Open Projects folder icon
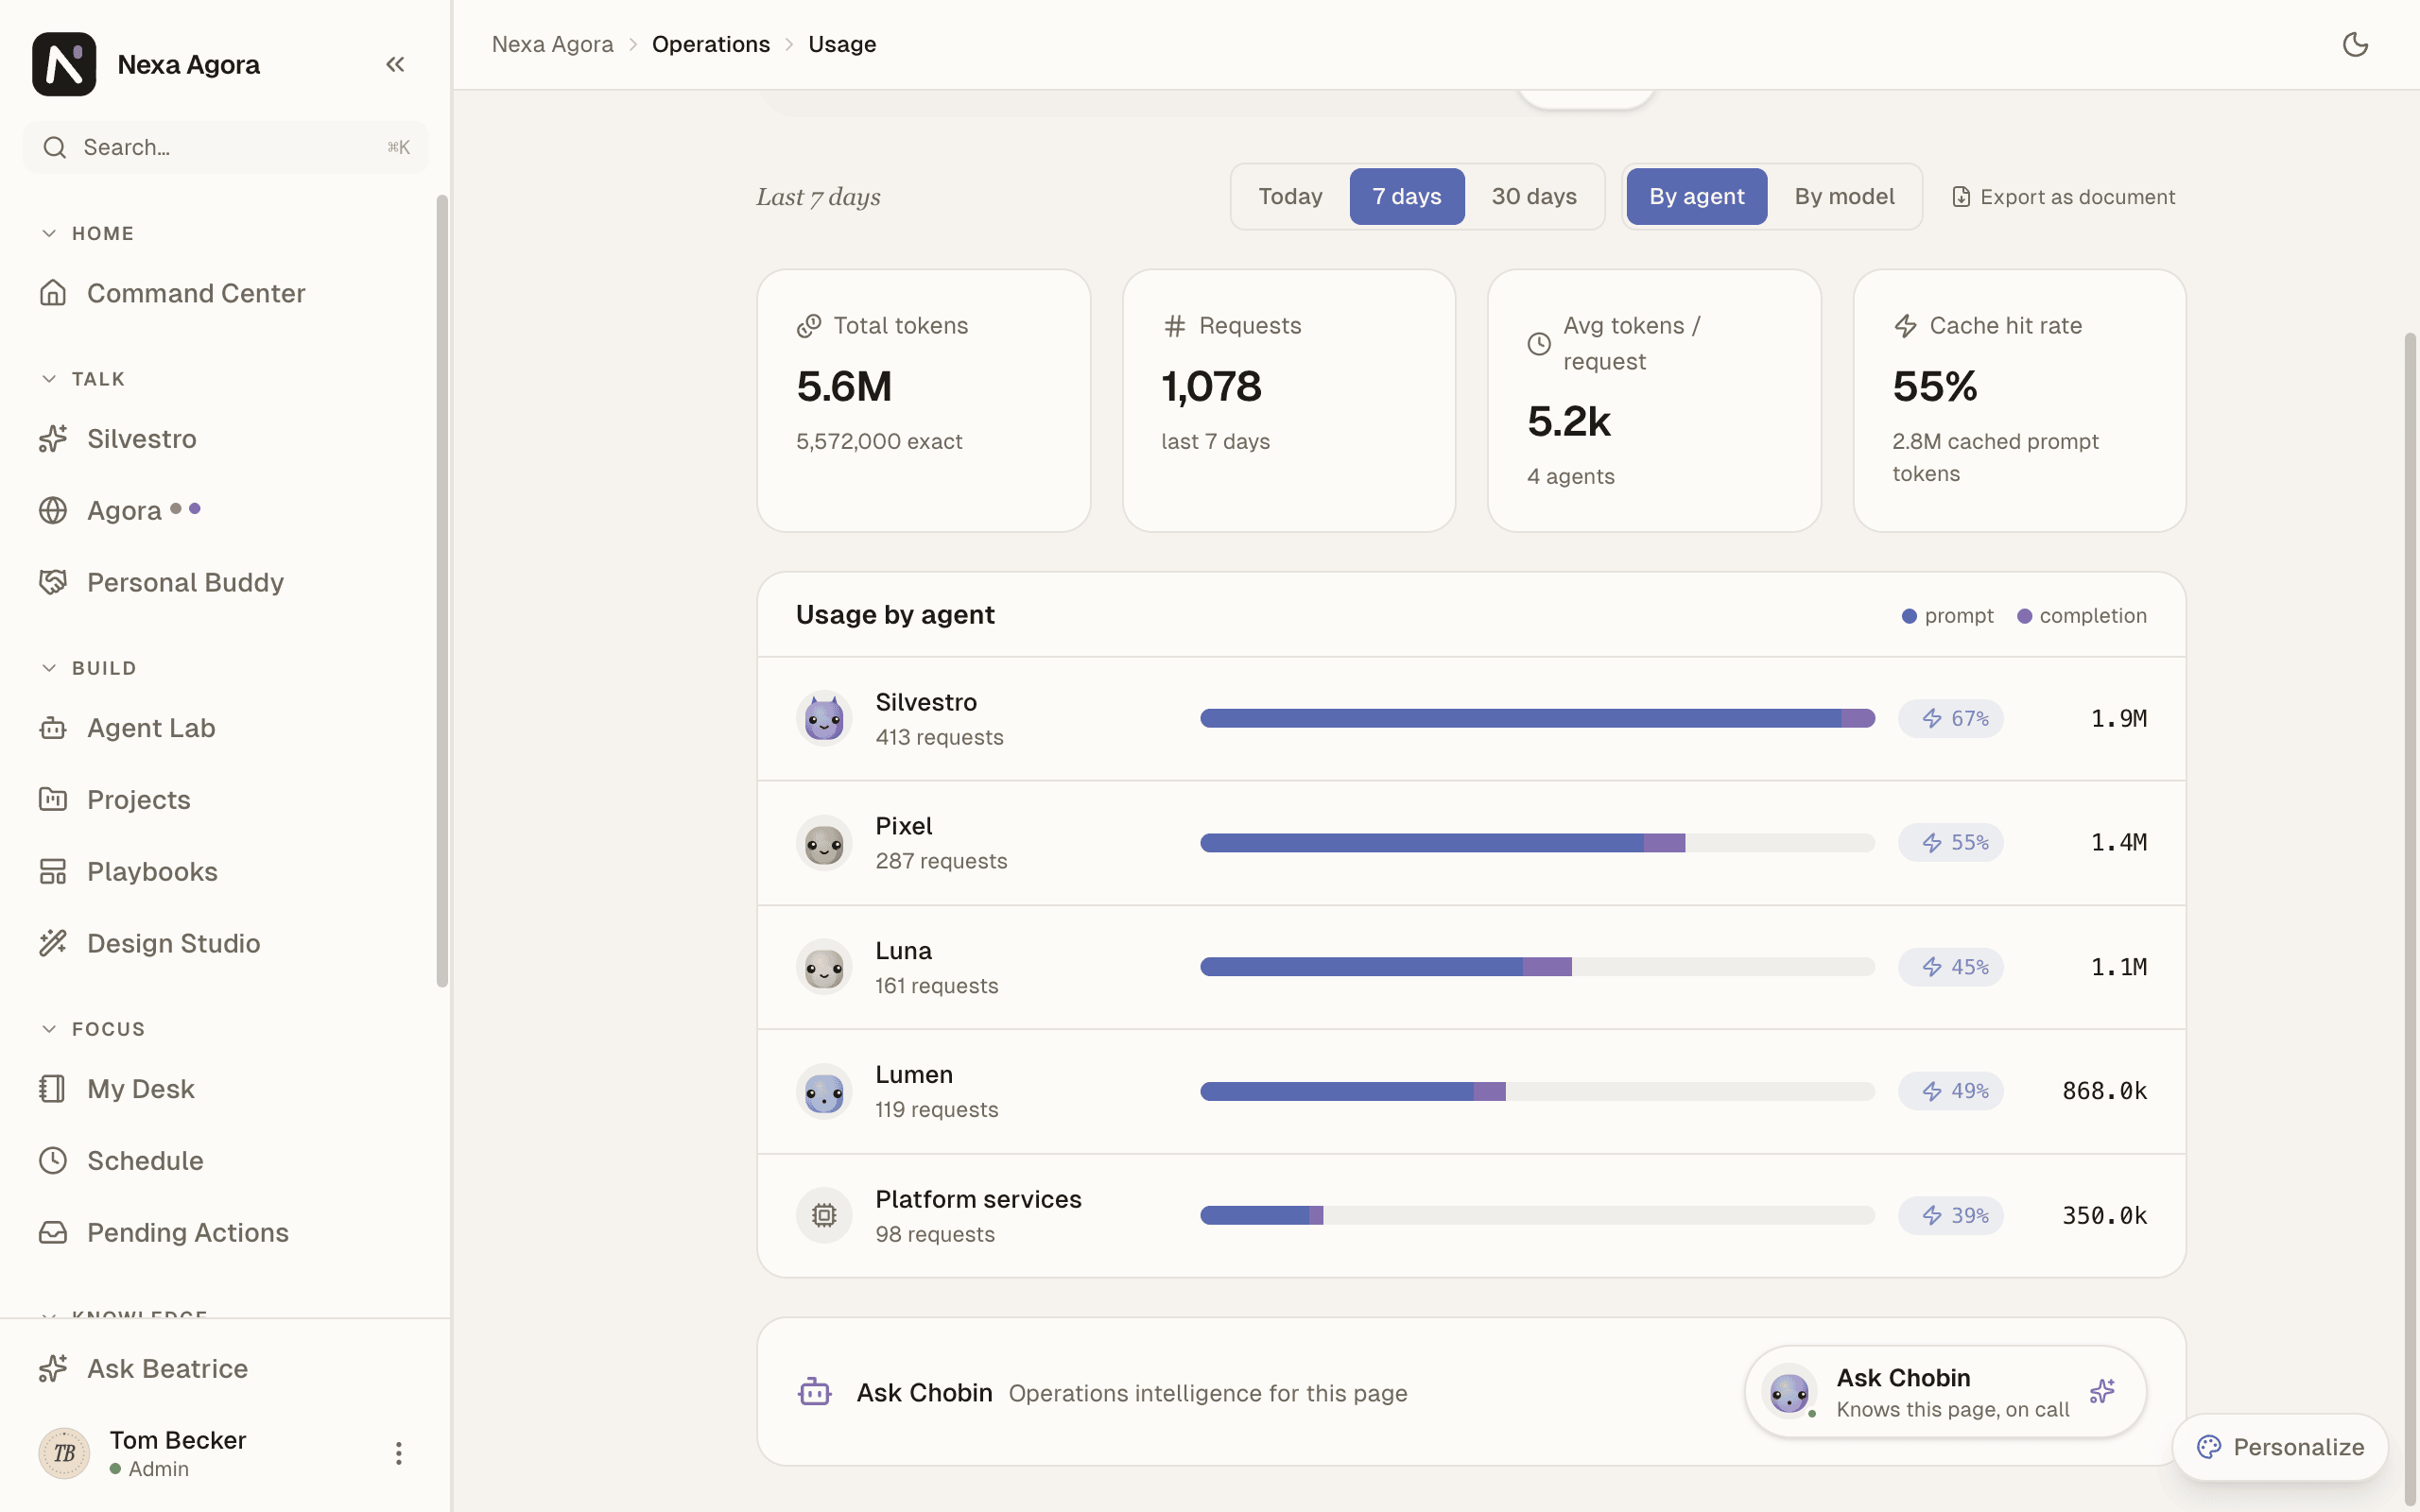 [53, 800]
